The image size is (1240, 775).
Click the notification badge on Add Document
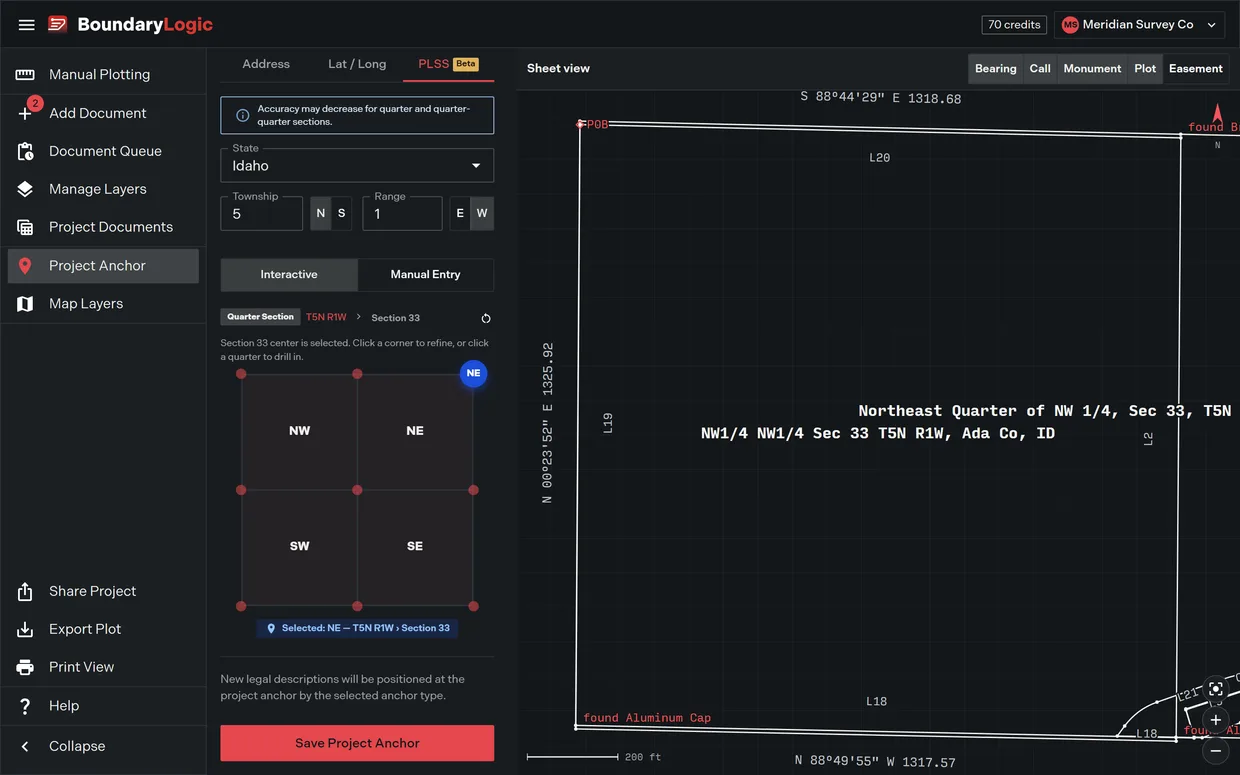[35, 103]
